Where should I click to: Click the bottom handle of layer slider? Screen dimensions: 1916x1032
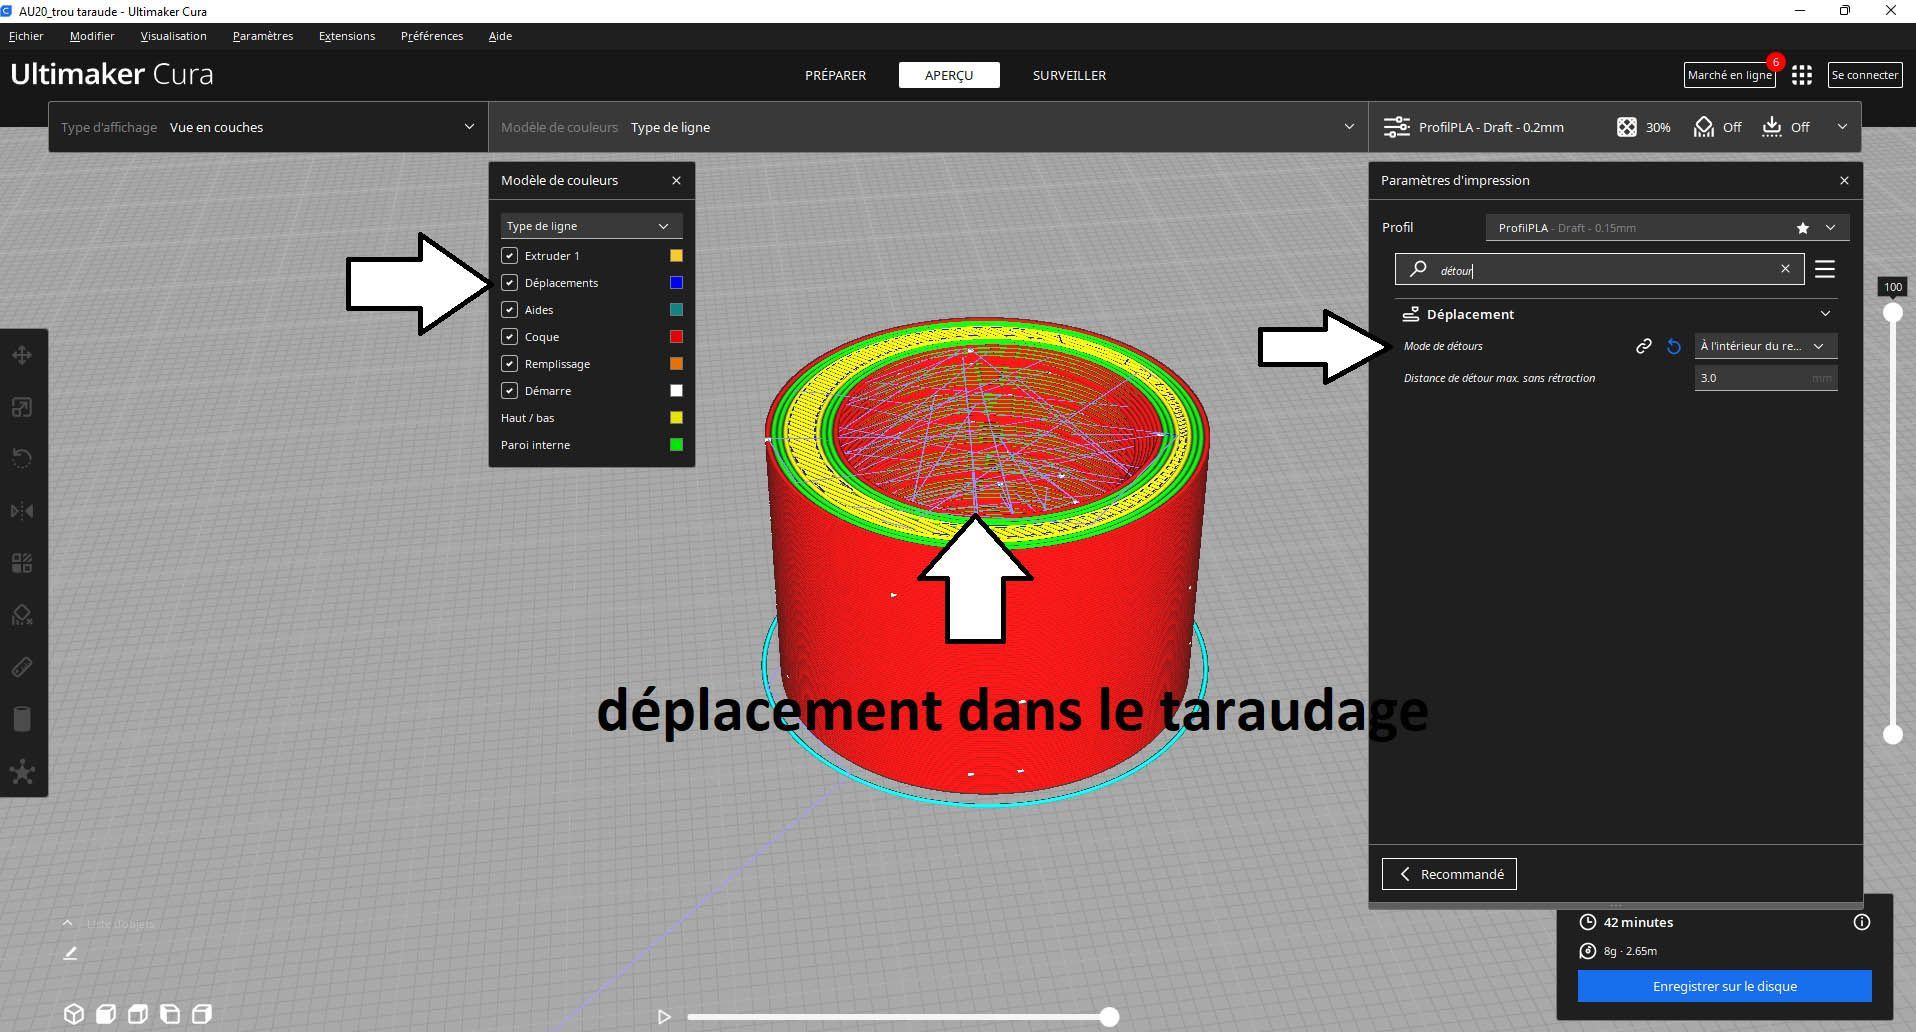tap(1893, 734)
